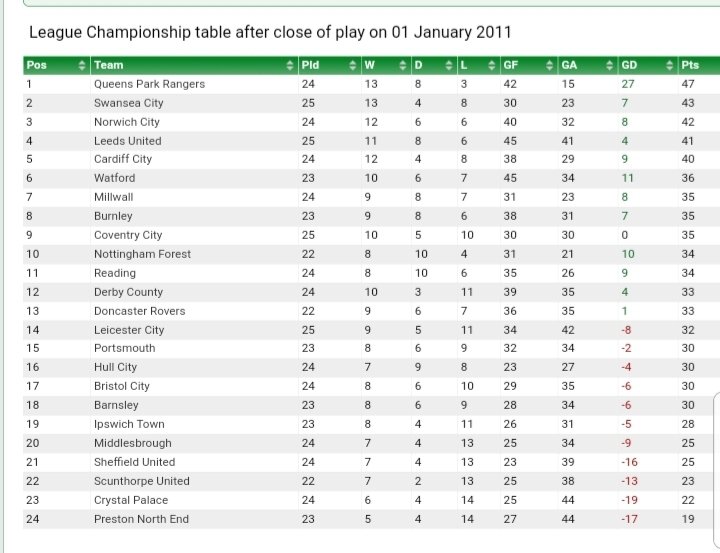Click the League Championship table heading
The height and width of the screenshot is (553, 720).
point(270,33)
